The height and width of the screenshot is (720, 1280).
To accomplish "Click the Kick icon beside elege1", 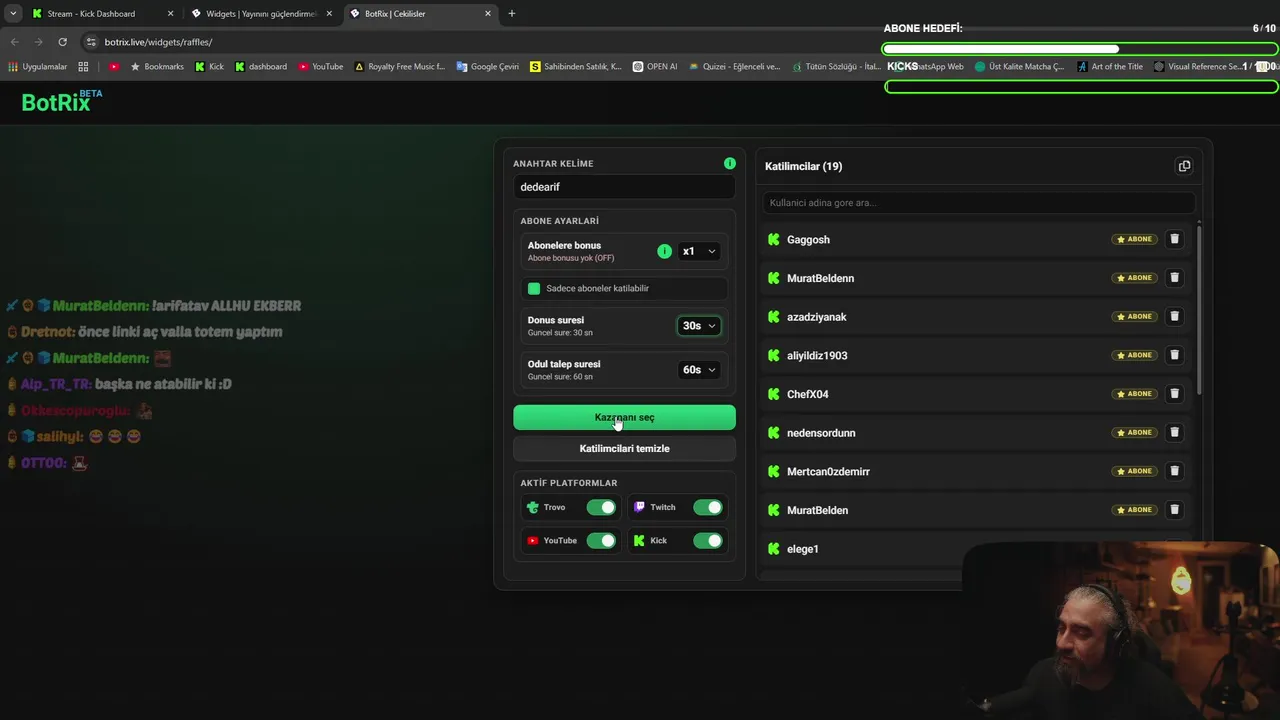I will pos(773,548).
